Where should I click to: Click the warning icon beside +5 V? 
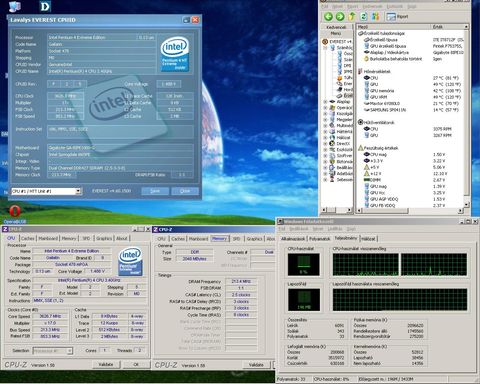click(367, 167)
